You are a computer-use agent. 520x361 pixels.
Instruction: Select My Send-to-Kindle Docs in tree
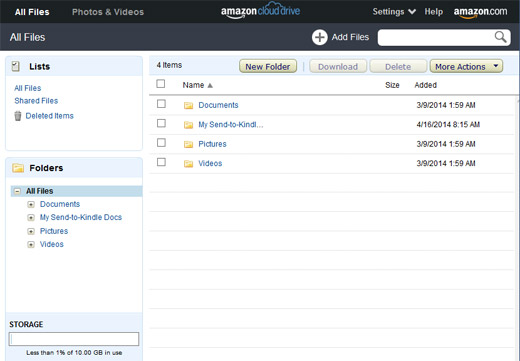[x=81, y=217]
